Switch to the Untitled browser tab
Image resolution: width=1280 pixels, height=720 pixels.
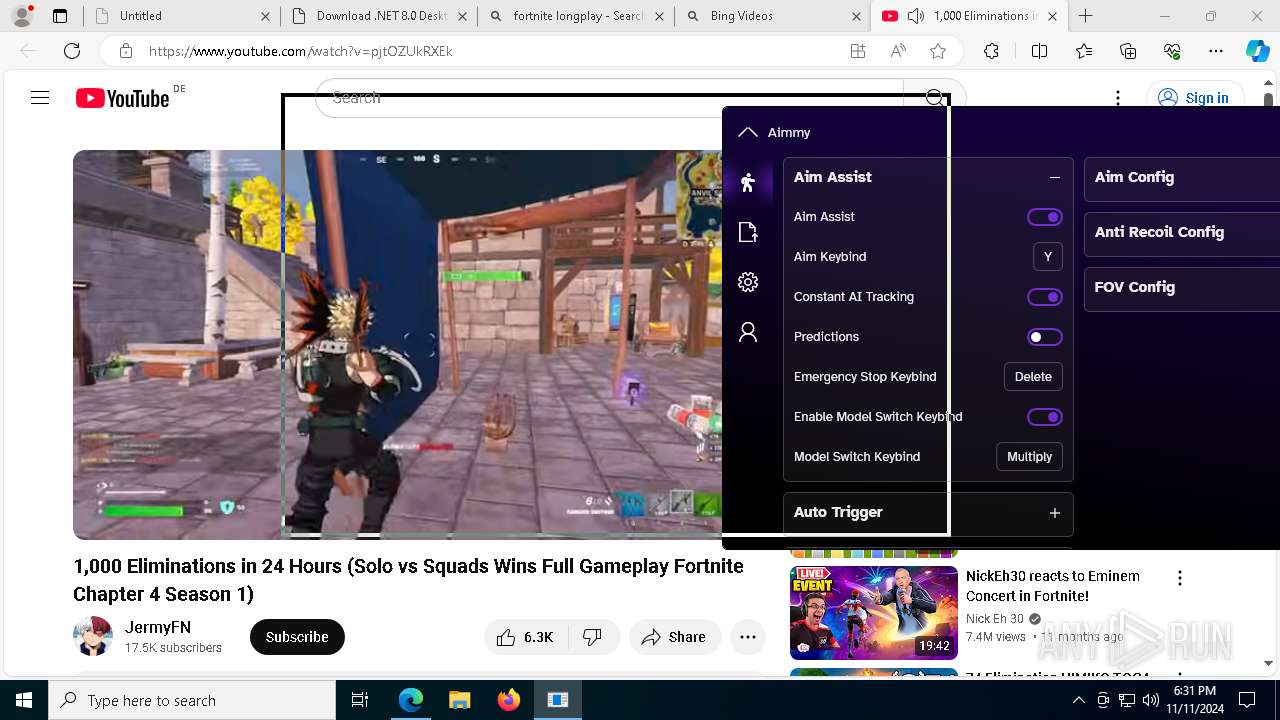click(x=180, y=16)
